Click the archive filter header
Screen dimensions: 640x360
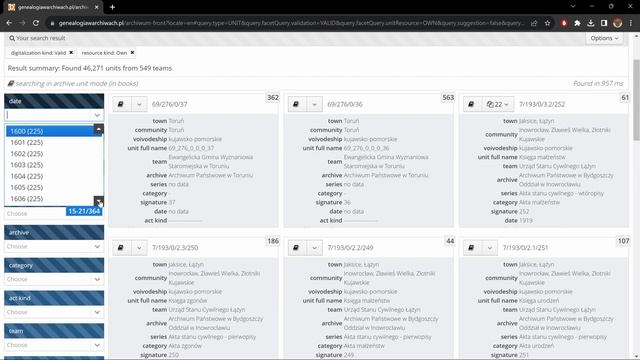tap(54, 232)
